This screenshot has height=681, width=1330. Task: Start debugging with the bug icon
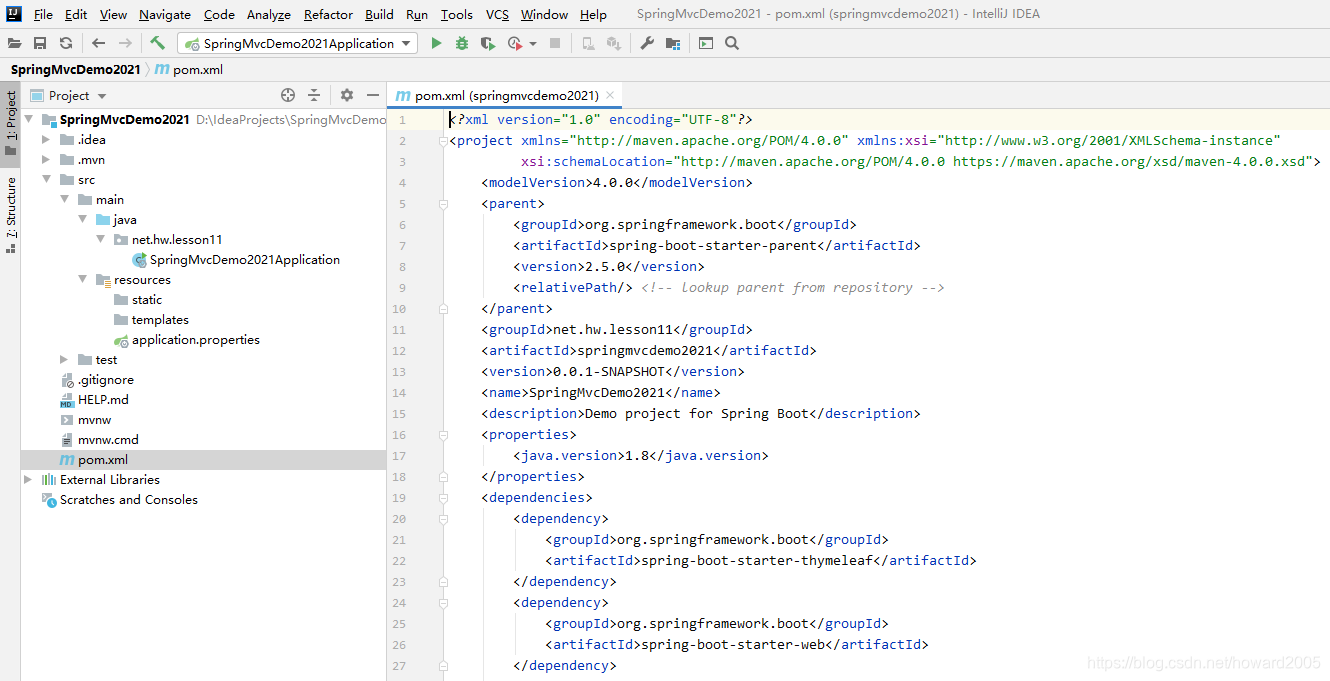[x=461, y=43]
